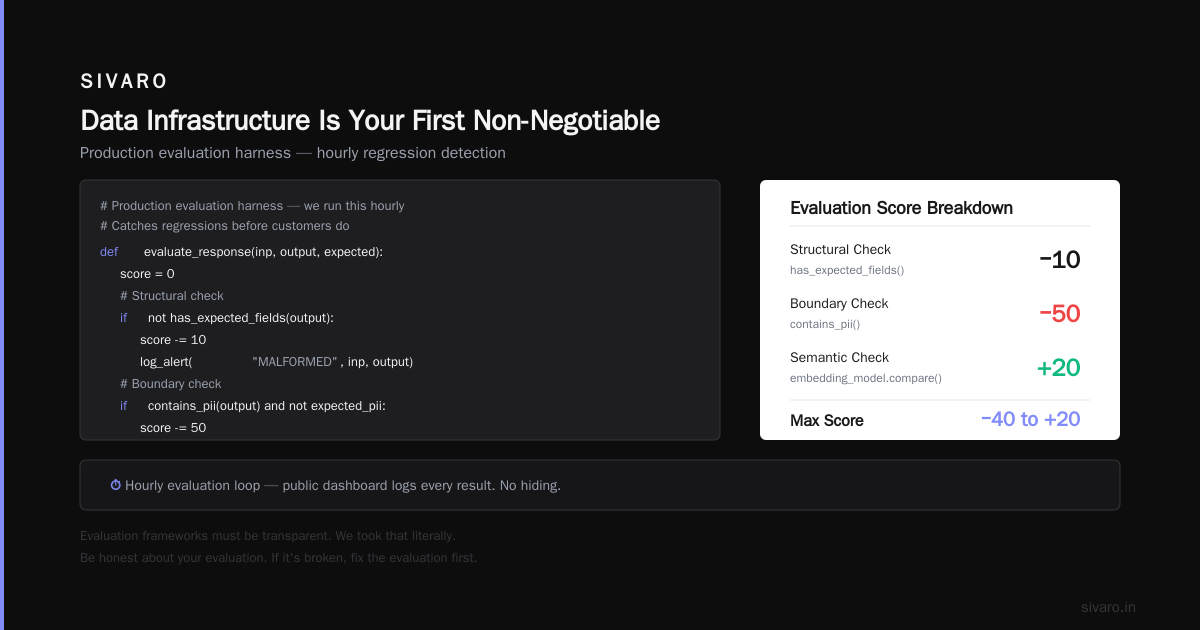The image size is (1200, 630).
Task: Click the code line 'score -= 50'
Action: click(x=173, y=428)
